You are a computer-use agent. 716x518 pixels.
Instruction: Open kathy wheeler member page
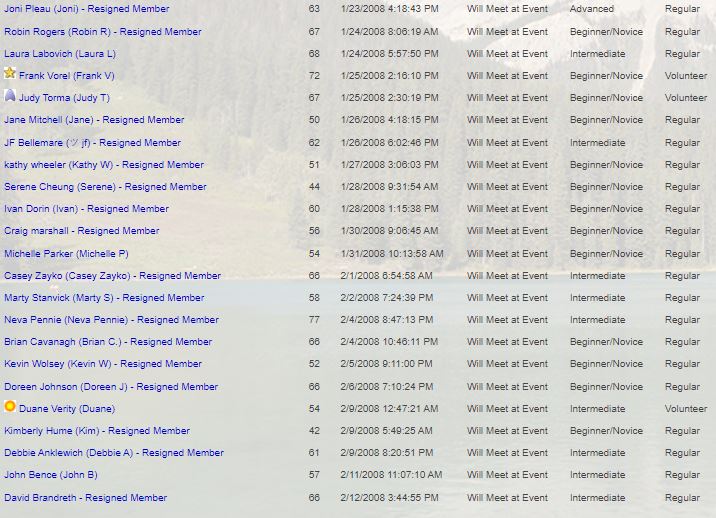tap(103, 165)
